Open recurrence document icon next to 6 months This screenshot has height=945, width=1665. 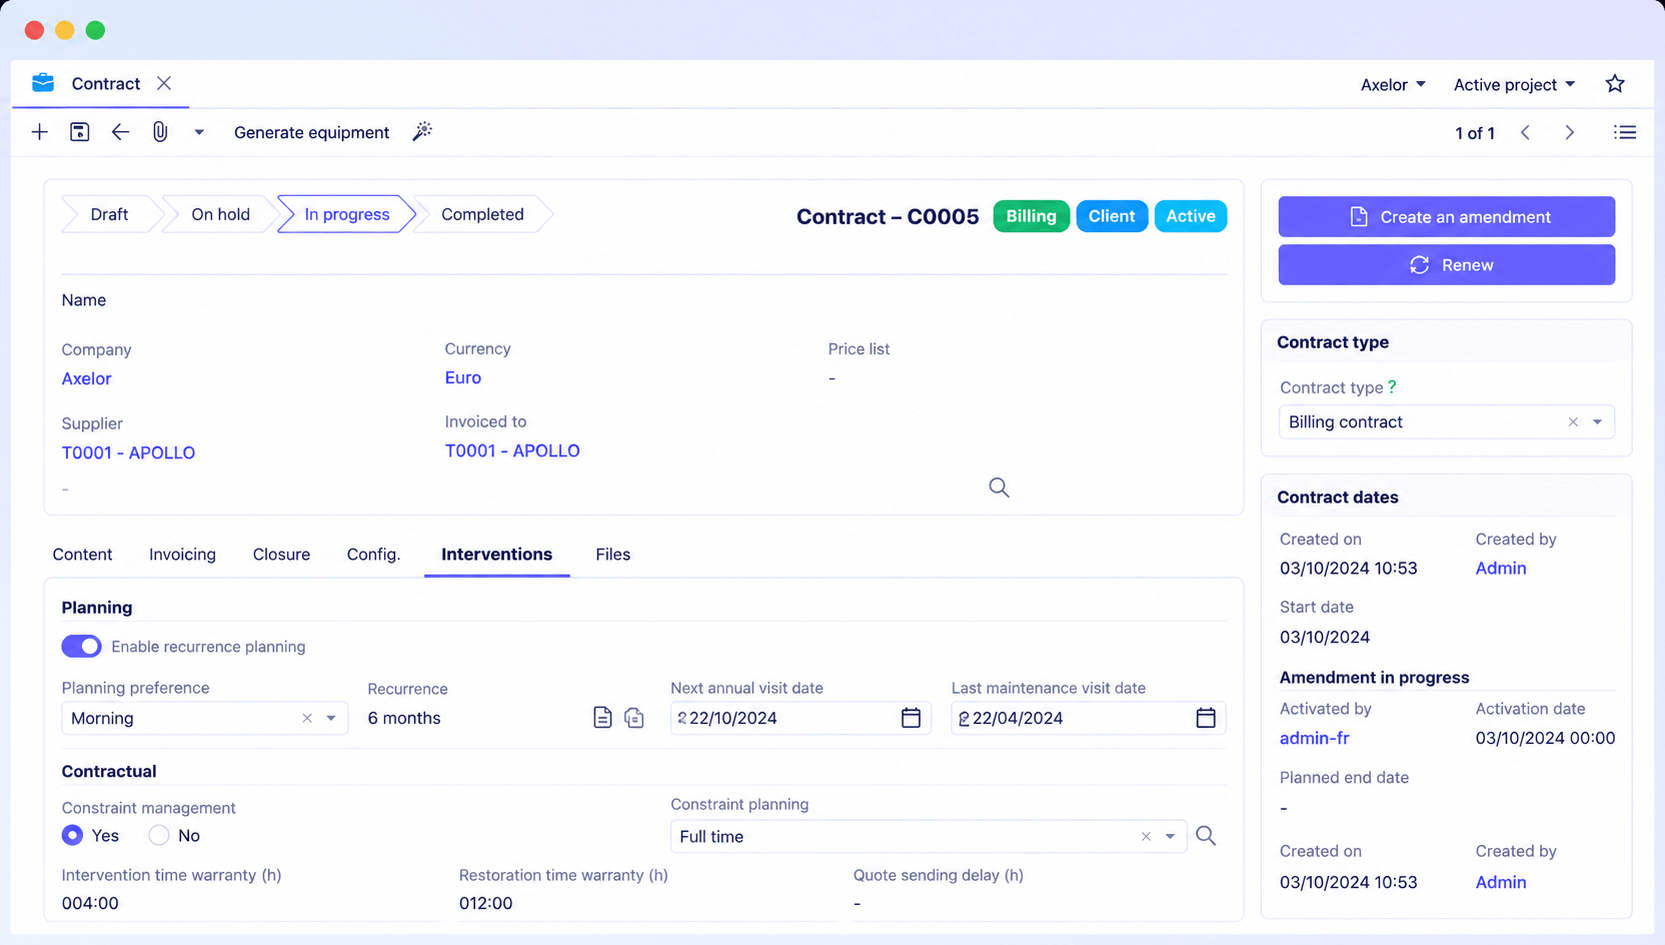point(602,718)
